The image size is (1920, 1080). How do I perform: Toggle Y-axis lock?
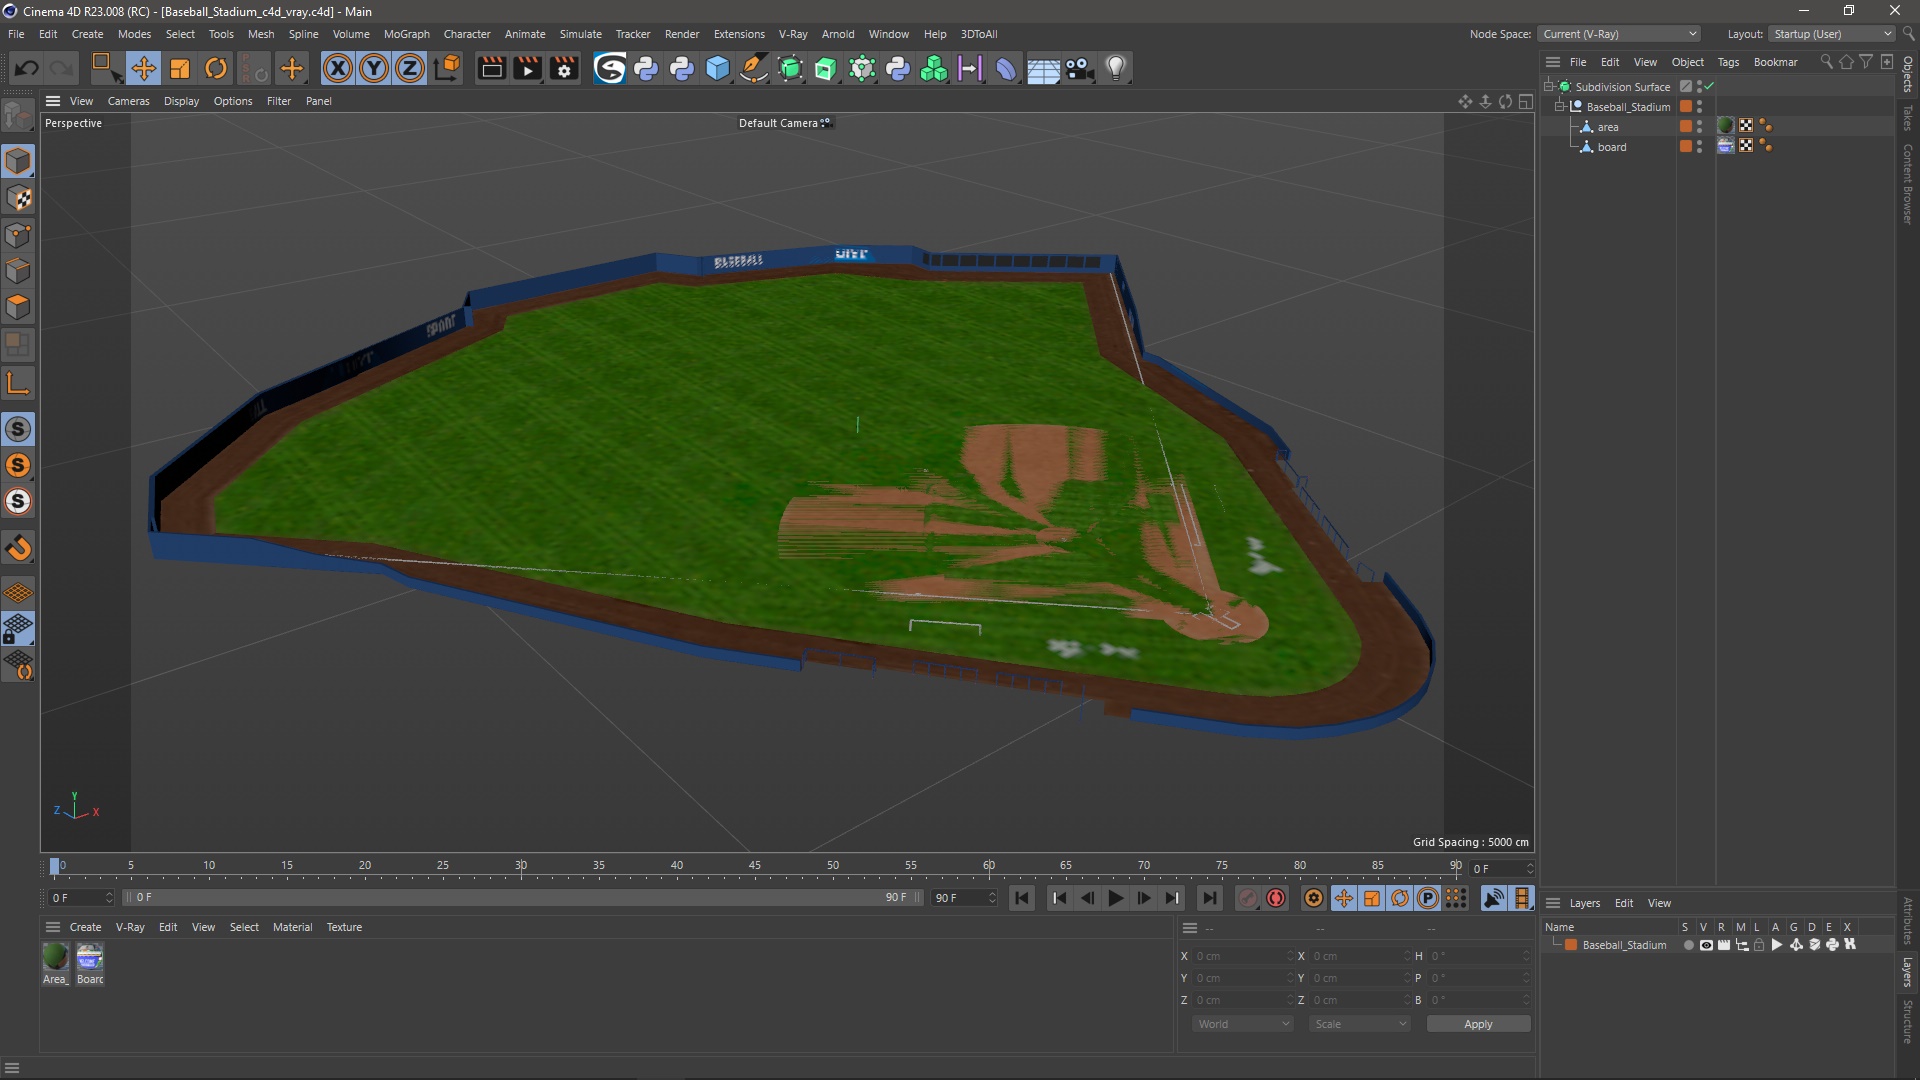point(374,68)
